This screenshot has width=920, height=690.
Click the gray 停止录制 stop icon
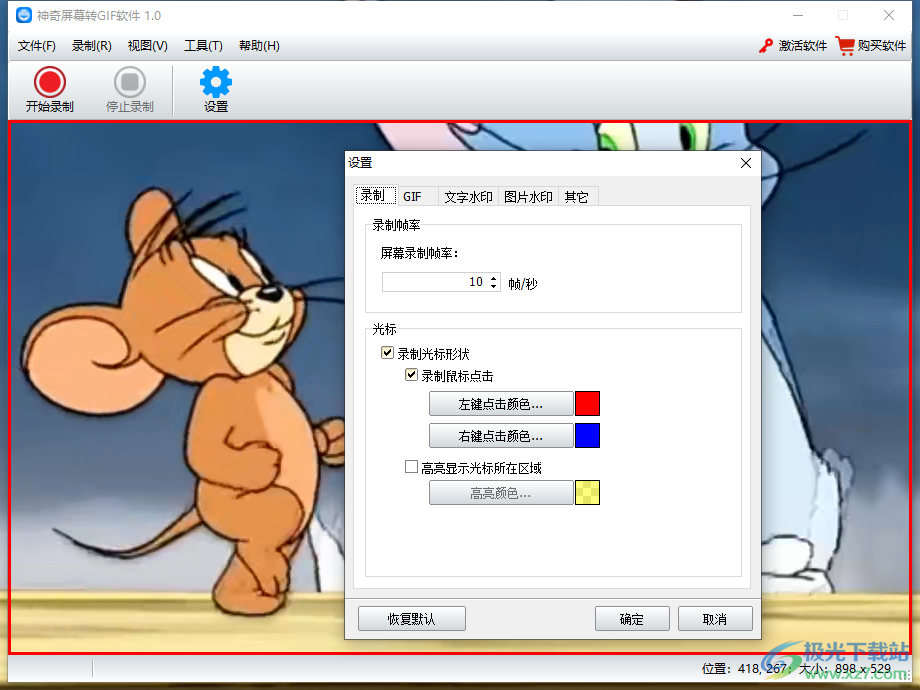(130, 82)
